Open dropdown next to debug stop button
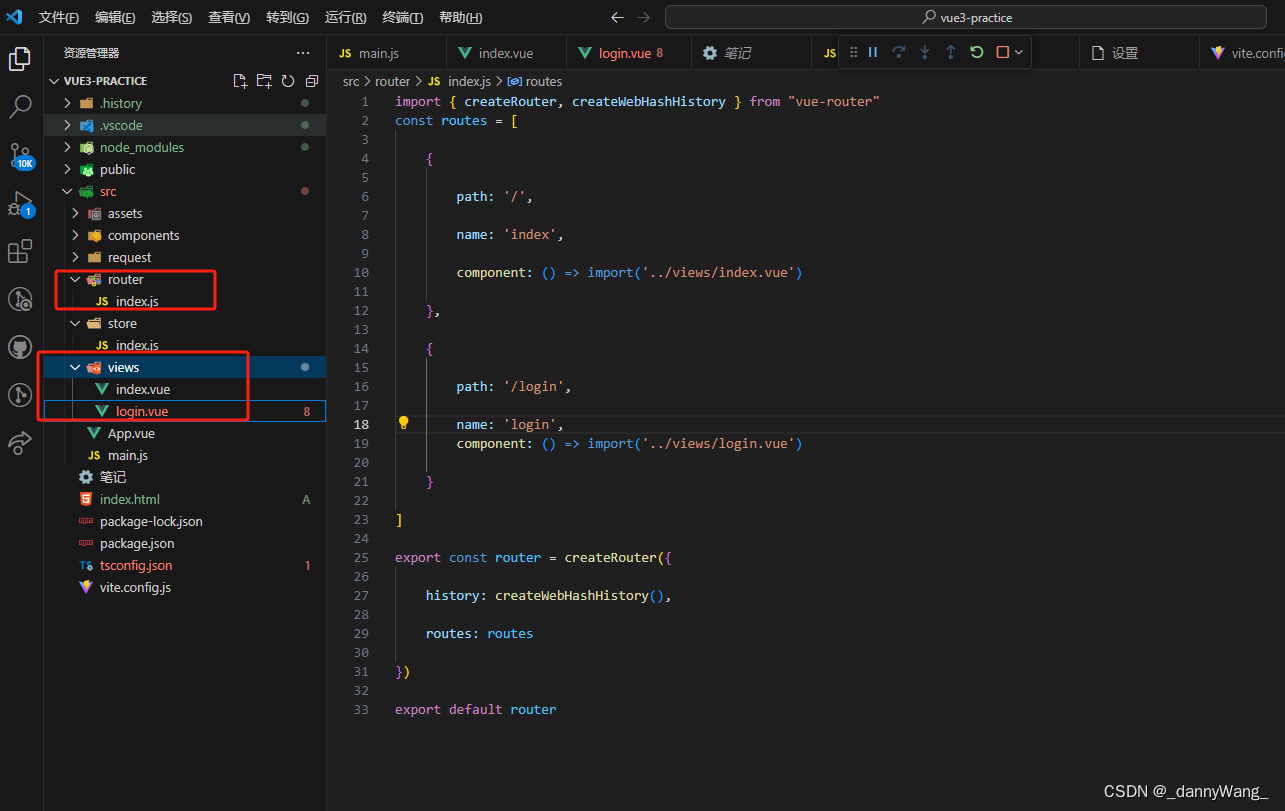The image size is (1285, 811). click(1019, 52)
